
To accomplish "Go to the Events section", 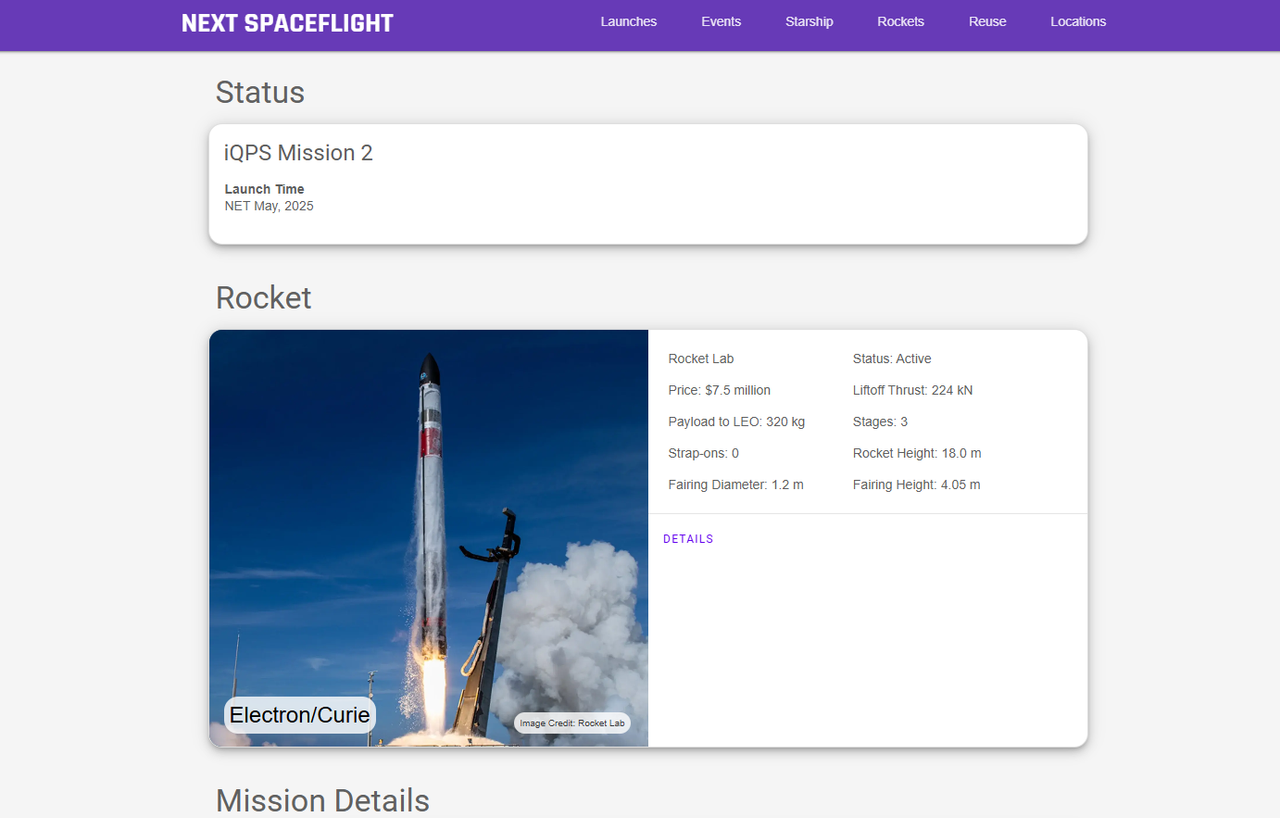I will pyautogui.click(x=720, y=22).
